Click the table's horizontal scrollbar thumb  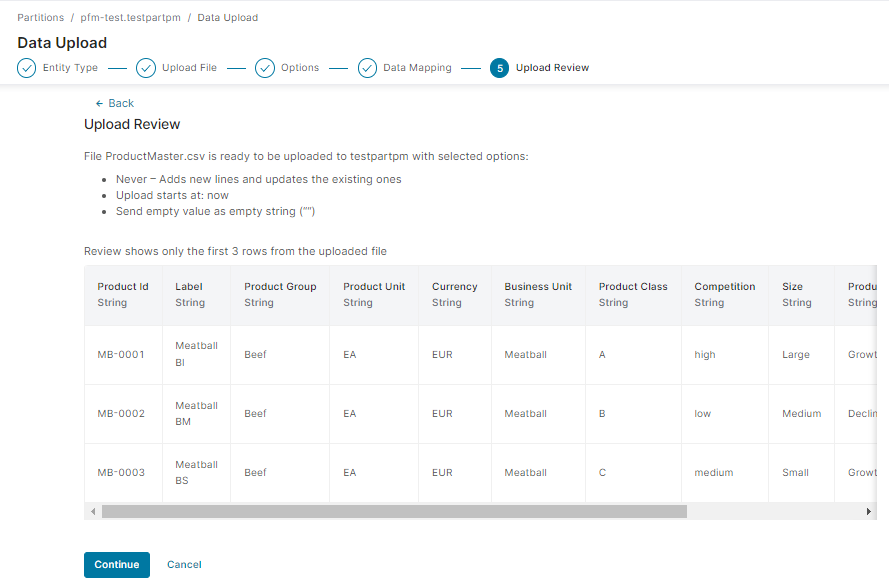point(394,511)
